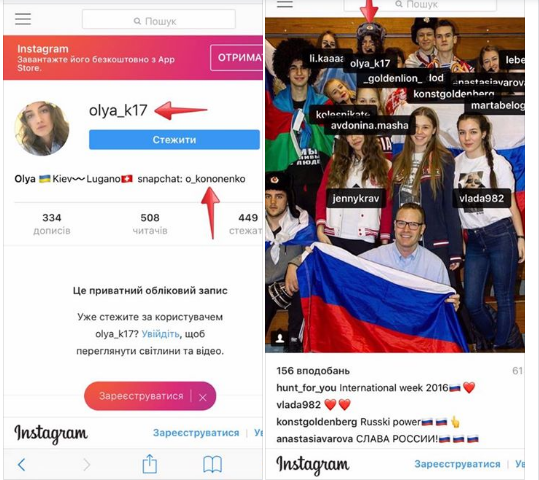Open Зареєструватися link in left footer
This screenshot has height=480, width=539.
(x=196, y=433)
